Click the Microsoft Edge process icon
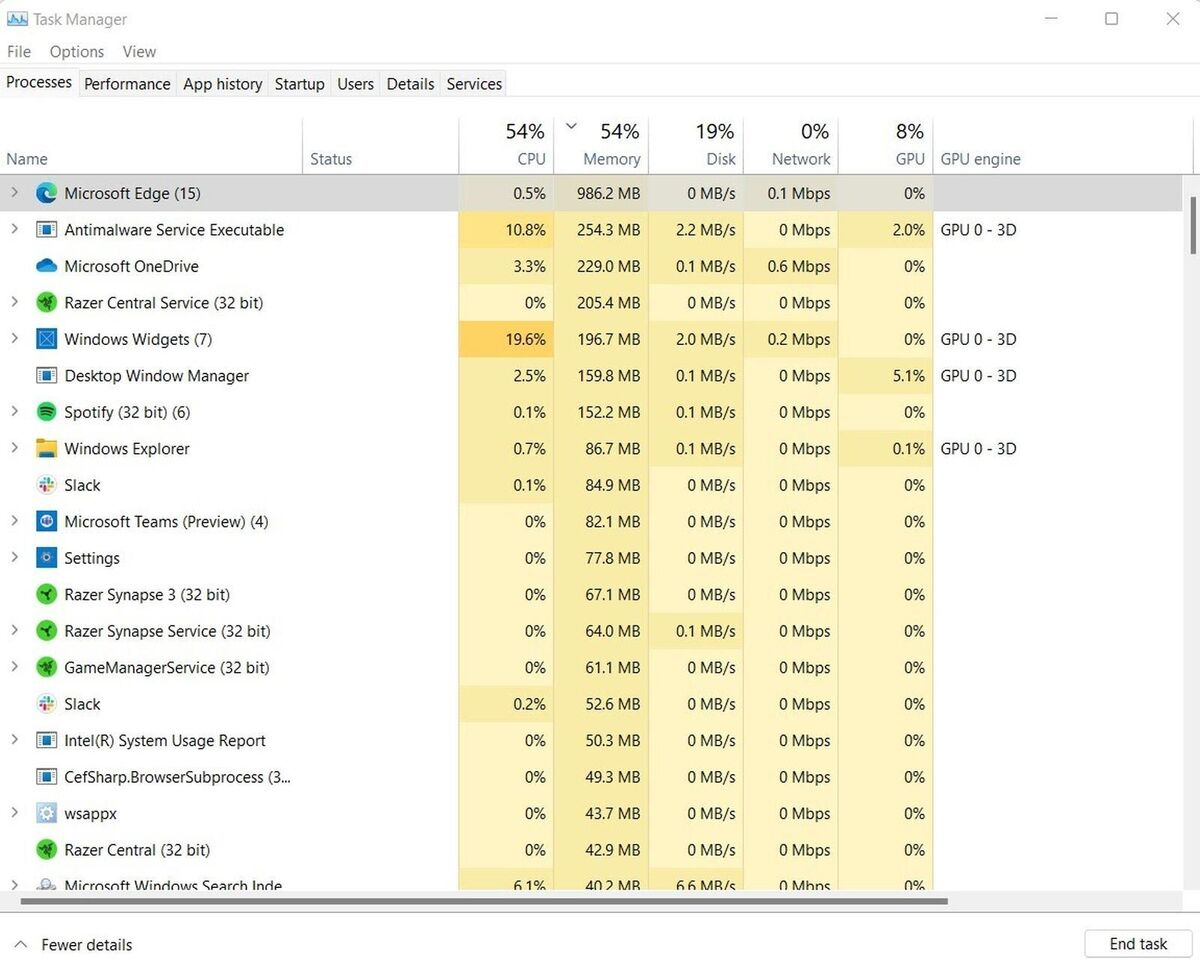 (x=46, y=193)
